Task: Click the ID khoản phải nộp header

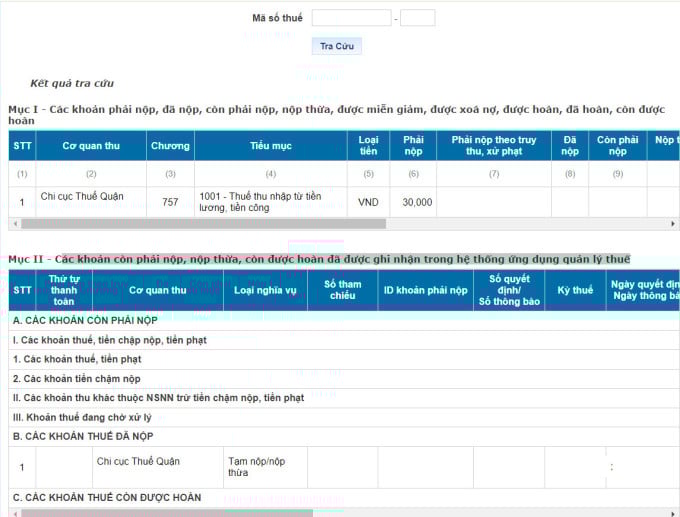Action: (425, 291)
